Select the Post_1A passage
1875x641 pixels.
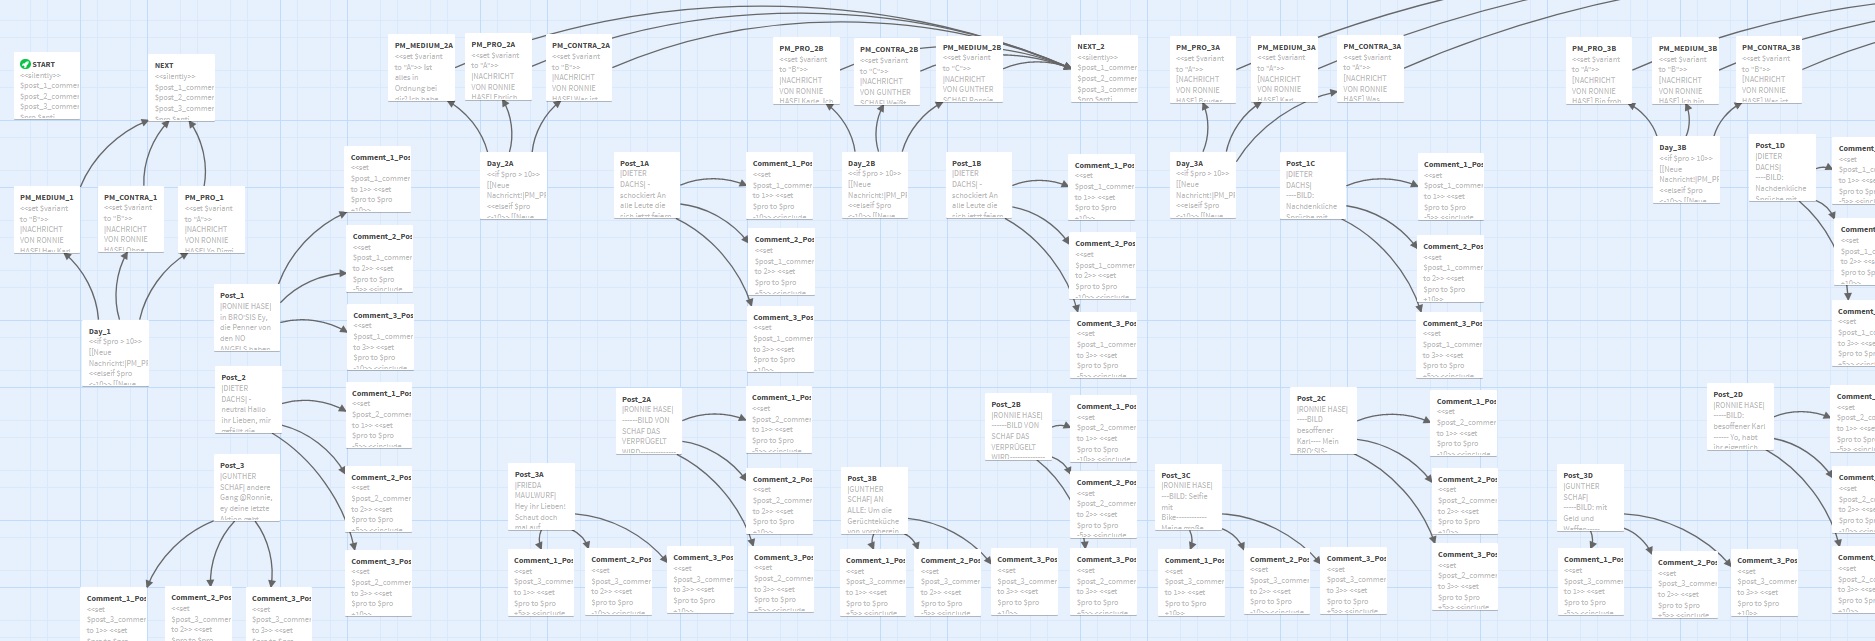(x=647, y=185)
